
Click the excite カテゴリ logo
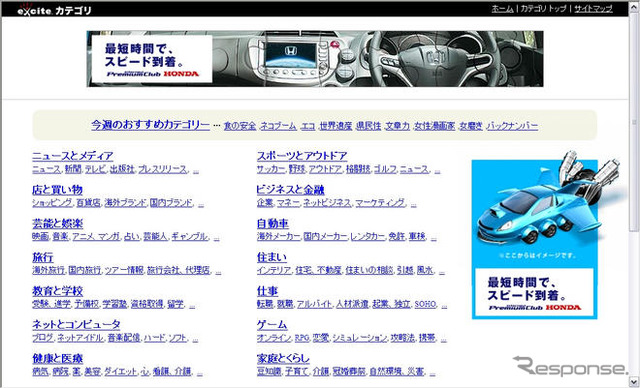[x=54, y=9]
